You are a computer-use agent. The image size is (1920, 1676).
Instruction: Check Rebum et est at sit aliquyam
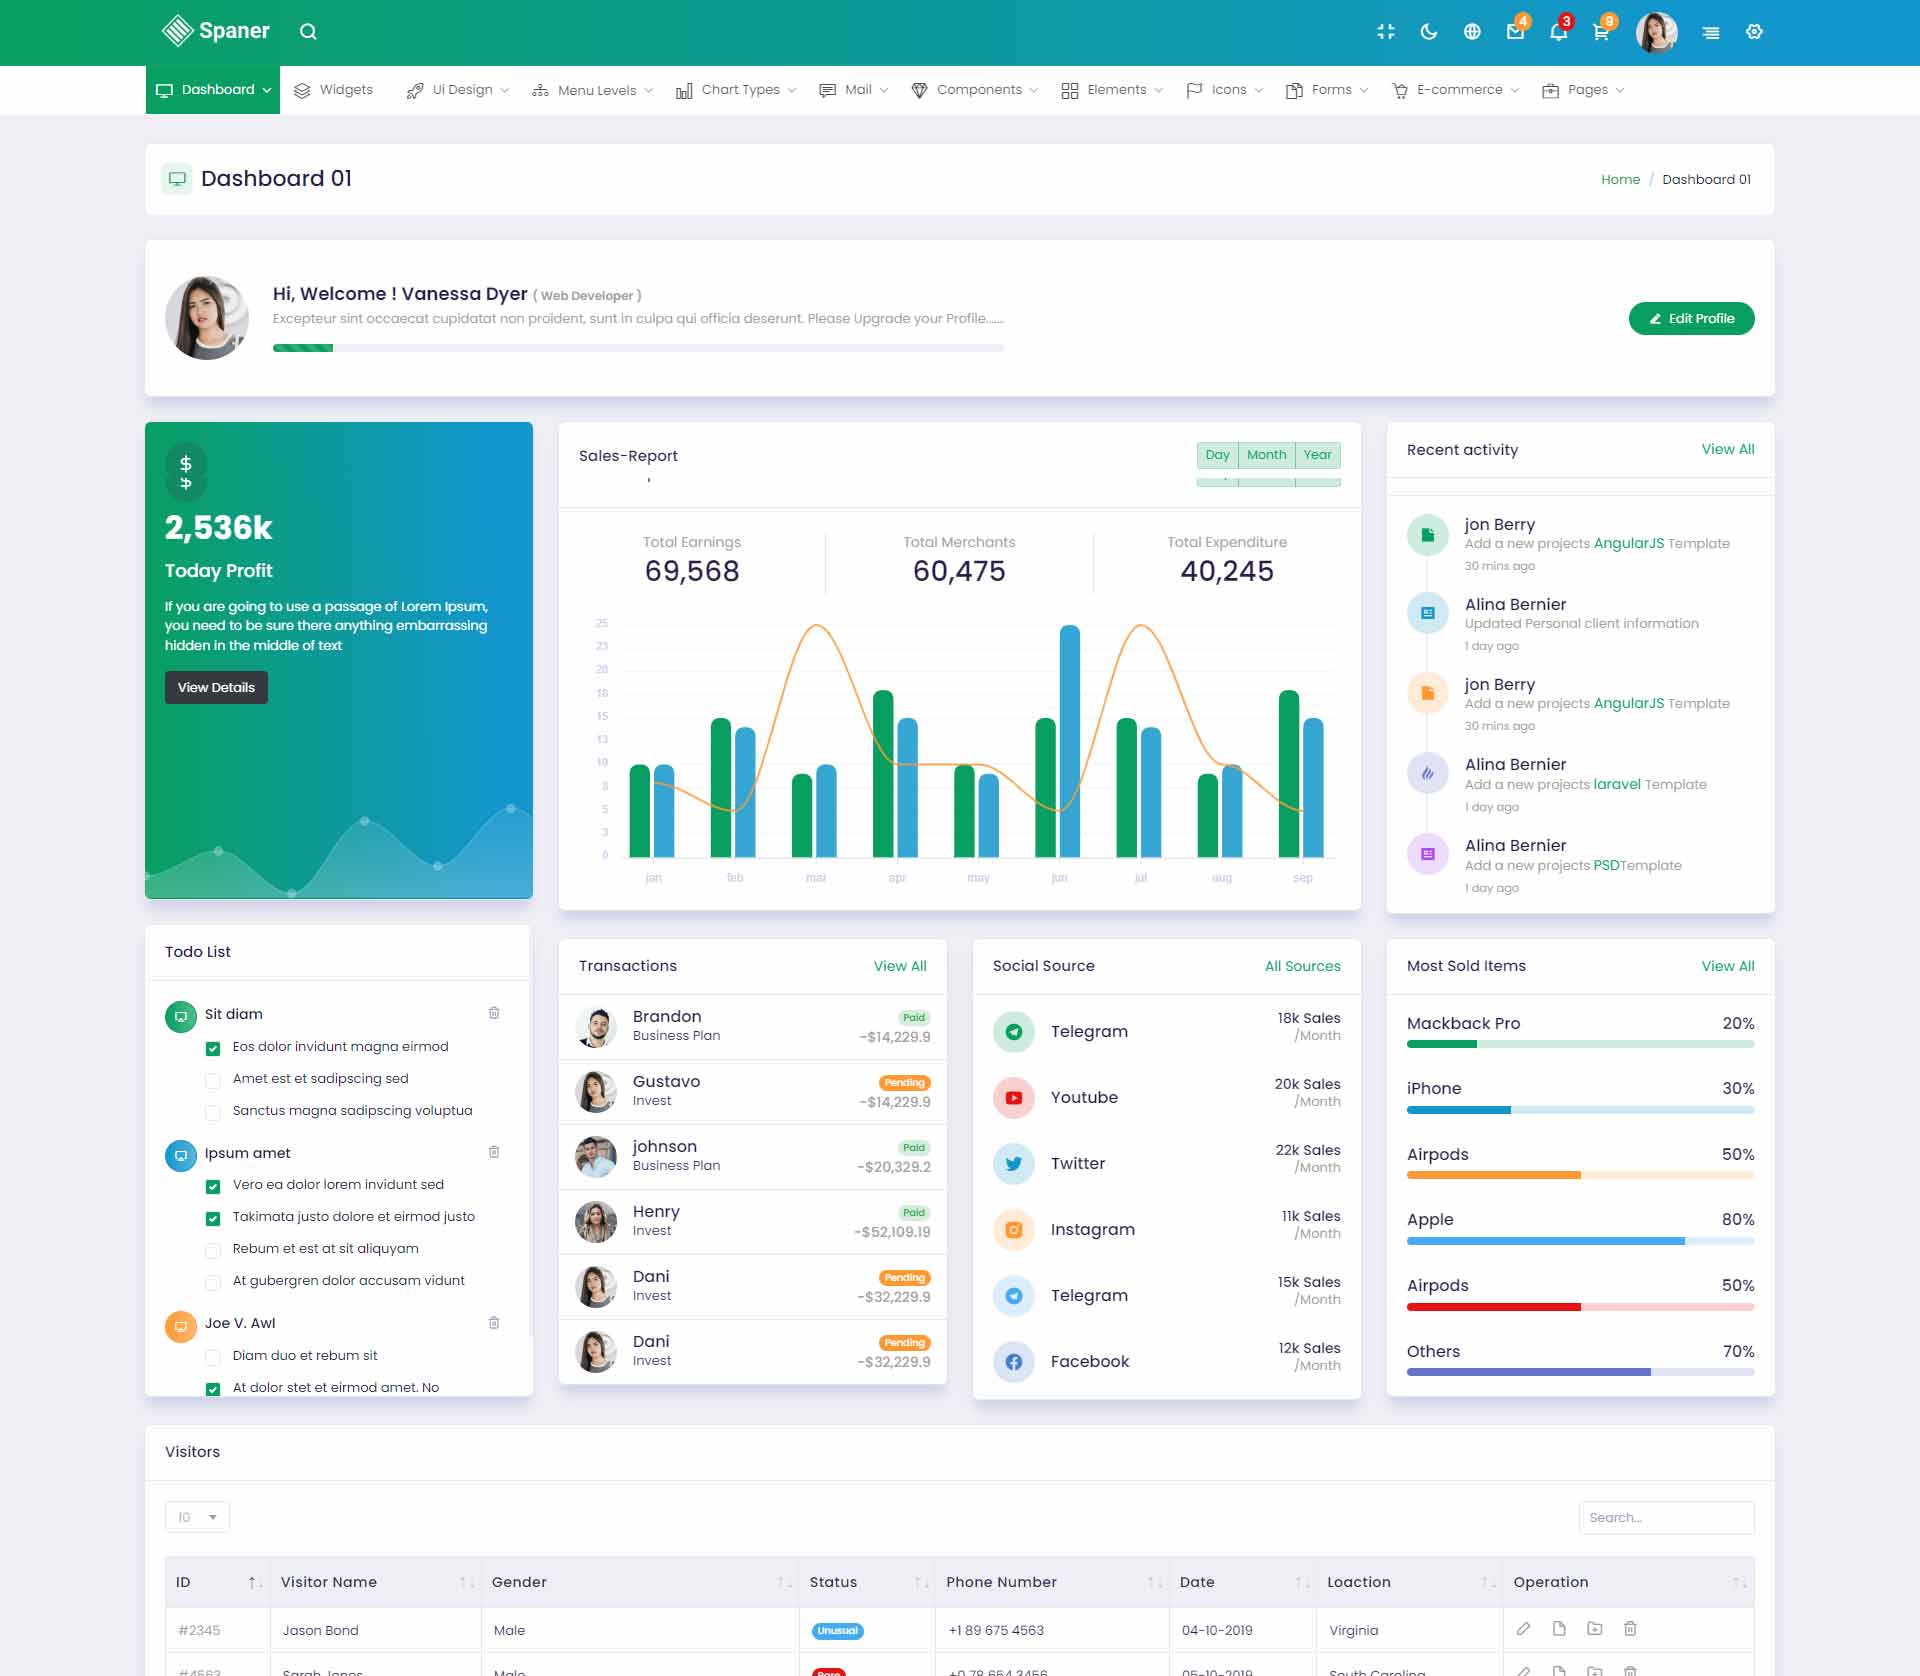213,1250
